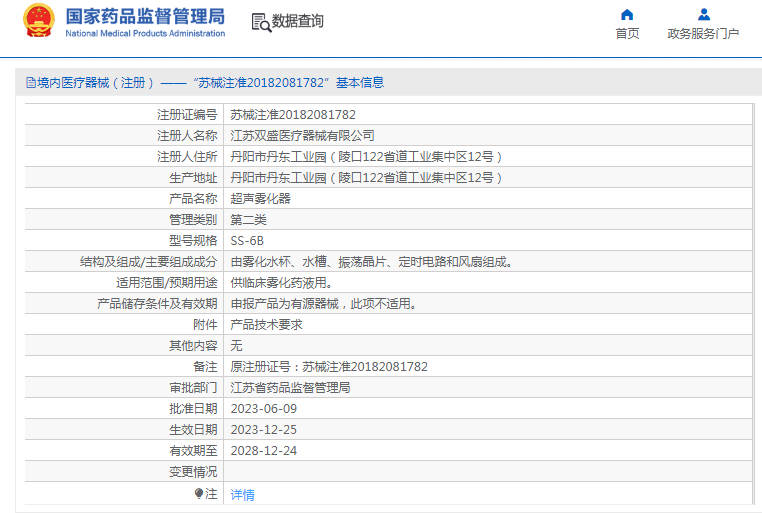Click the model specification SS-6B value

(x=247, y=241)
